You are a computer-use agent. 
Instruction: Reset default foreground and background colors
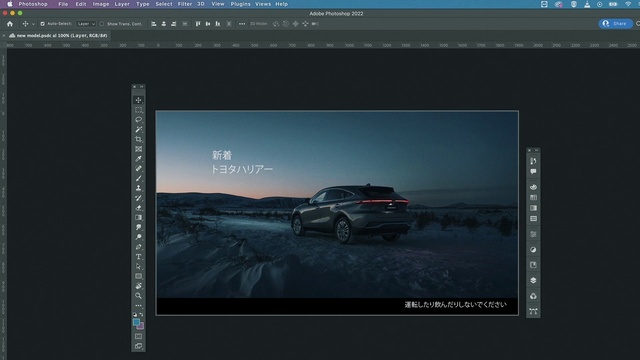[135, 315]
